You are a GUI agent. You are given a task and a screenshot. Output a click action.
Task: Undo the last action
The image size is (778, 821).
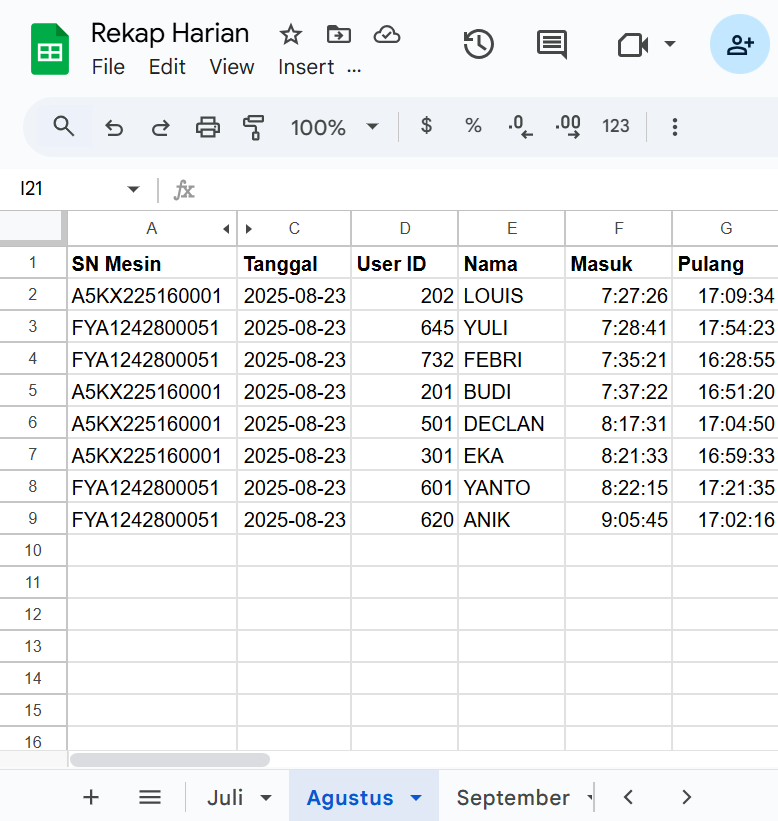114,127
